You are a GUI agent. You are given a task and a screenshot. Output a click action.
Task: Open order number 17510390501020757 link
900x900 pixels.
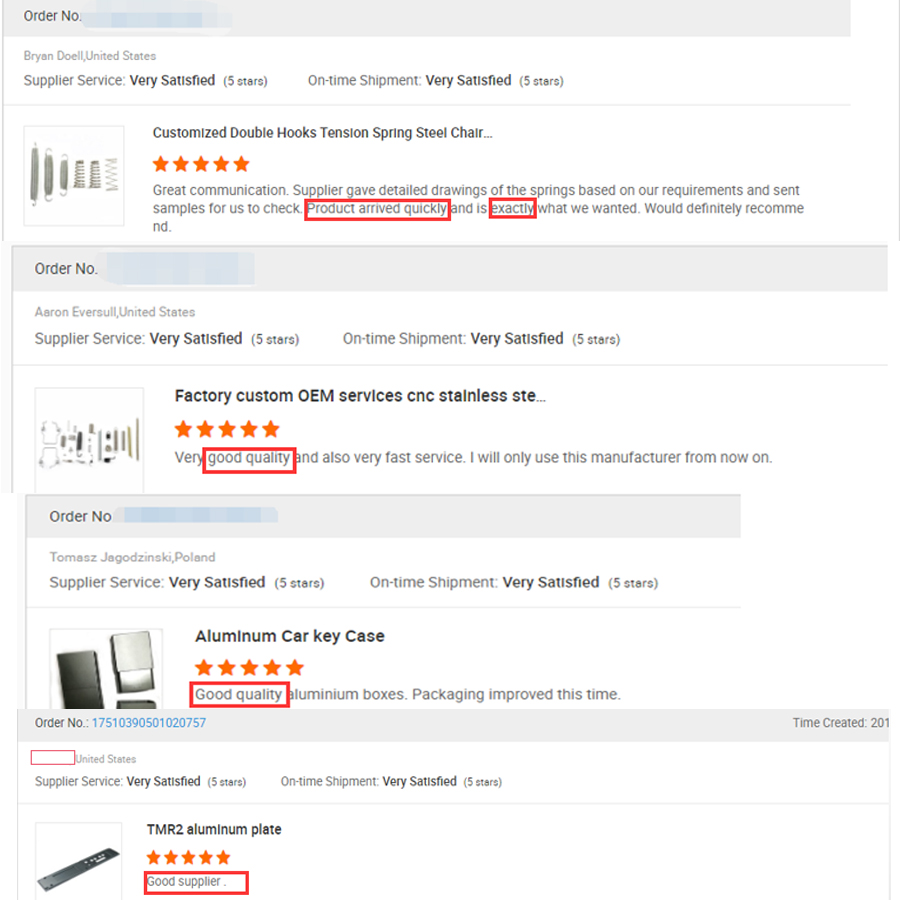point(149,723)
